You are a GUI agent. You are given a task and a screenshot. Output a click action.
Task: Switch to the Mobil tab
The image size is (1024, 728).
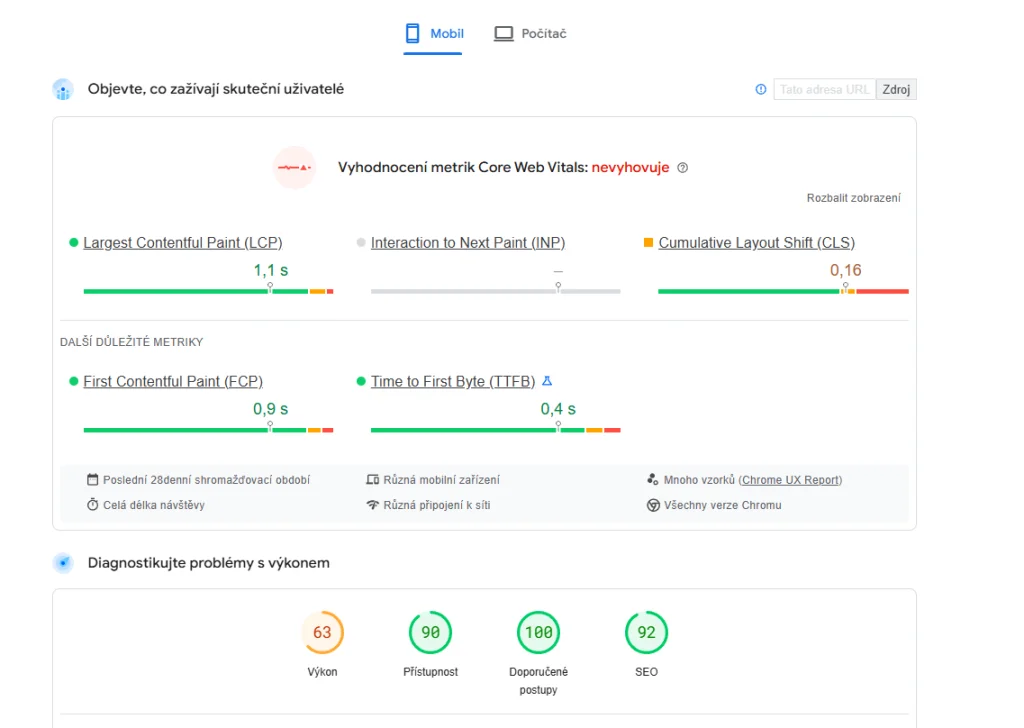click(434, 34)
